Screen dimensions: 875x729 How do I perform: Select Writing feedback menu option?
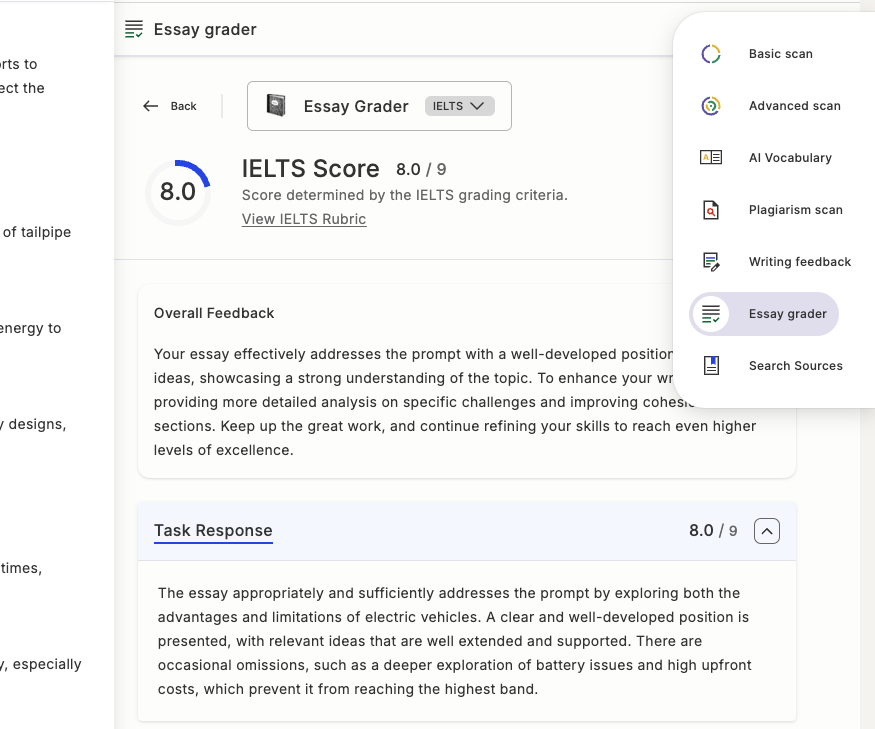pos(799,262)
